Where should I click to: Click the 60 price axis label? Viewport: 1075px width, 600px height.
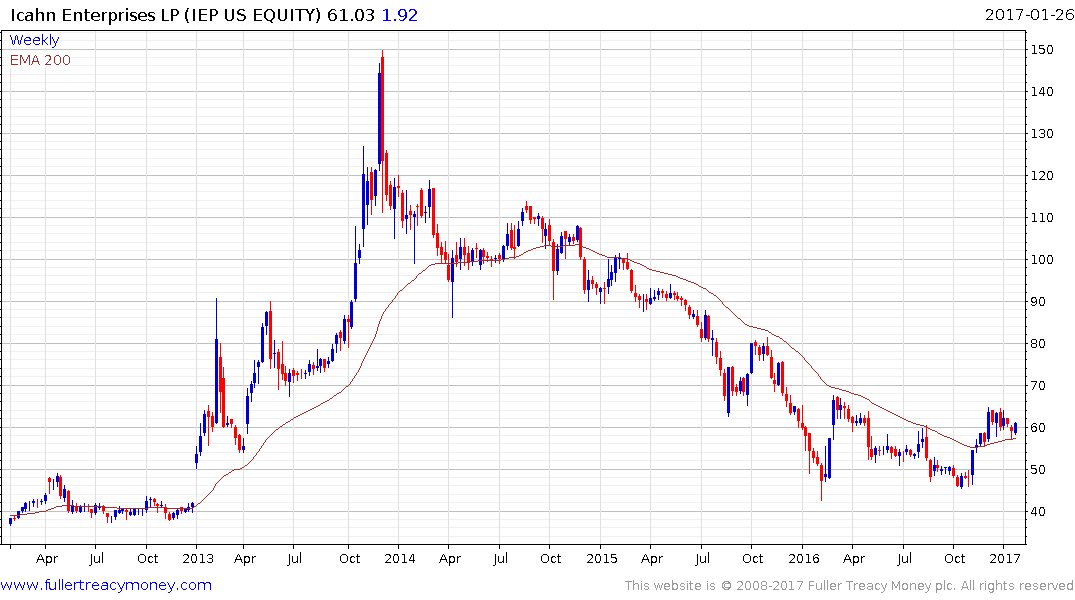tap(1038, 428)
